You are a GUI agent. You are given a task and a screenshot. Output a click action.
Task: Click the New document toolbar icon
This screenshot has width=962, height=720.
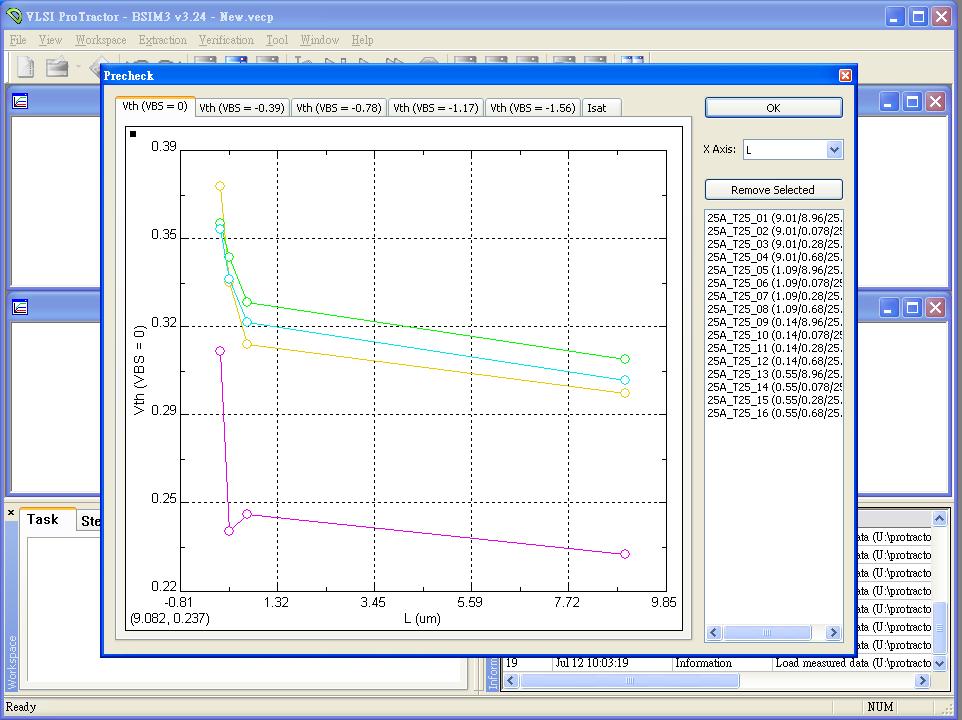pyautogui.click(x=26, y=67)
